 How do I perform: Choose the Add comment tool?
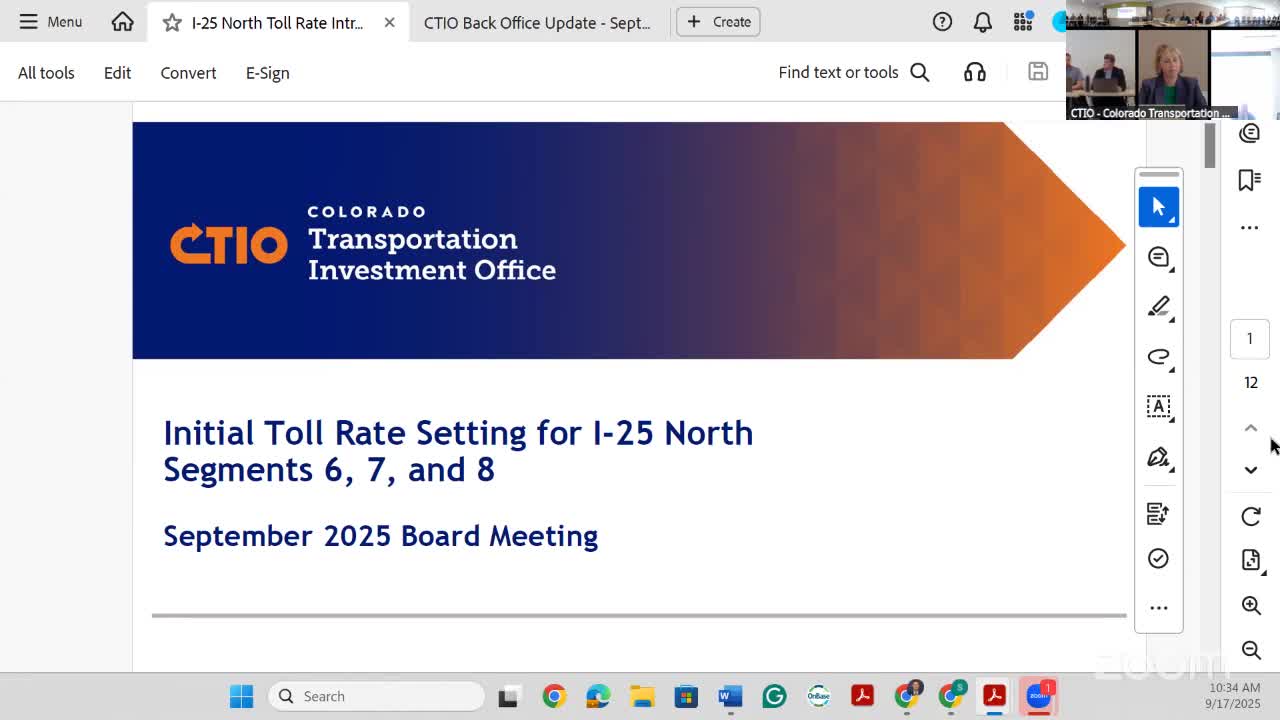click(x=1159, y=257)
